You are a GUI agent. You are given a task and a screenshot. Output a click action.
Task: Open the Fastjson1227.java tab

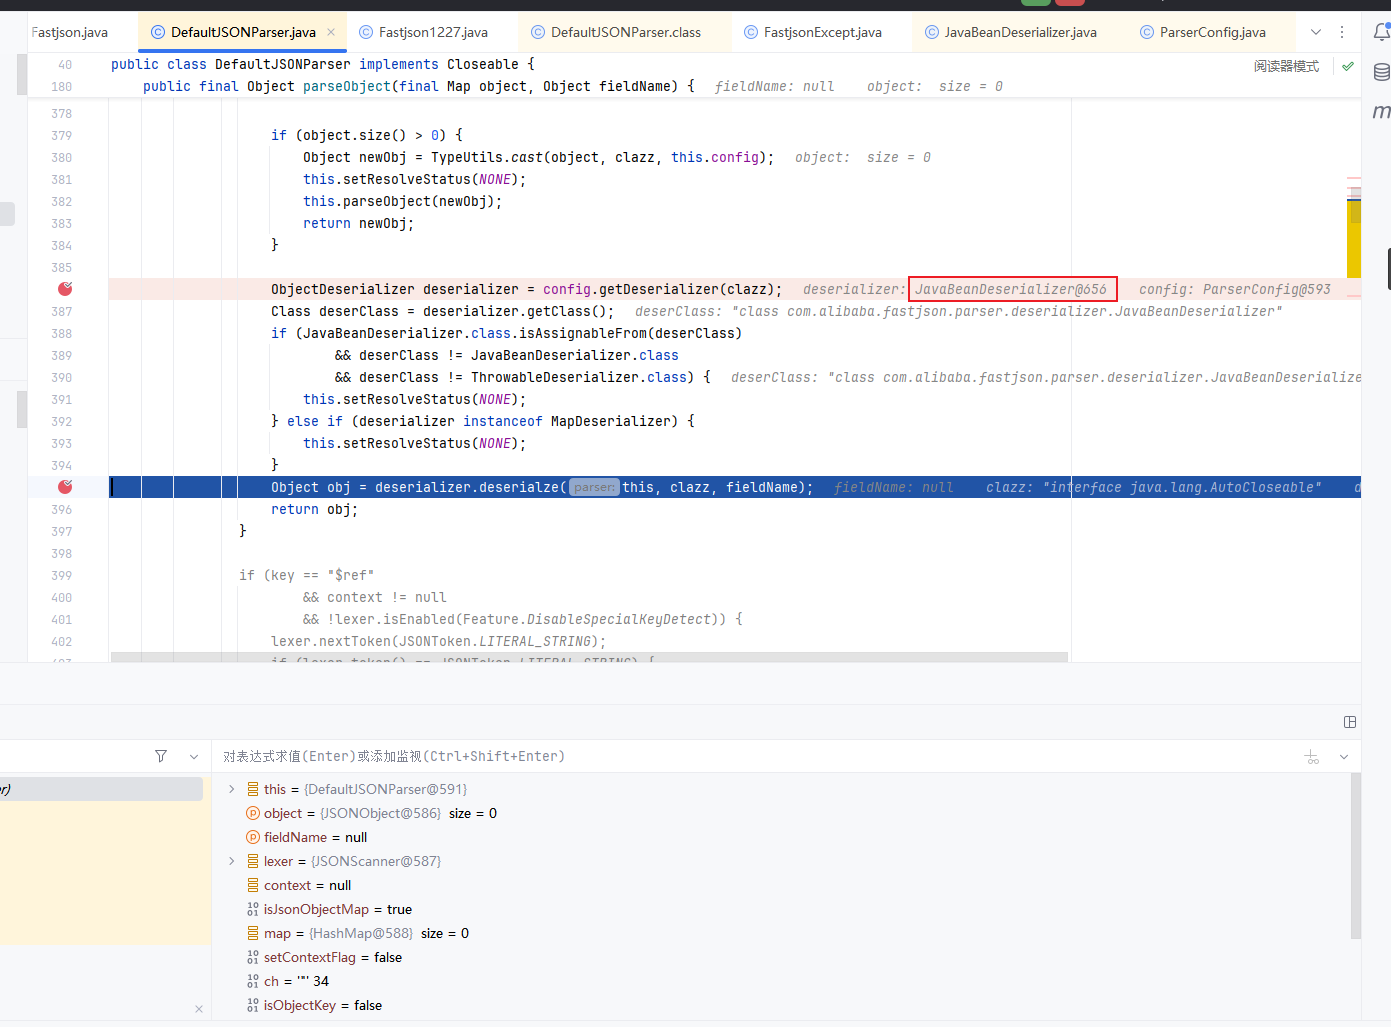coord(432,32)
